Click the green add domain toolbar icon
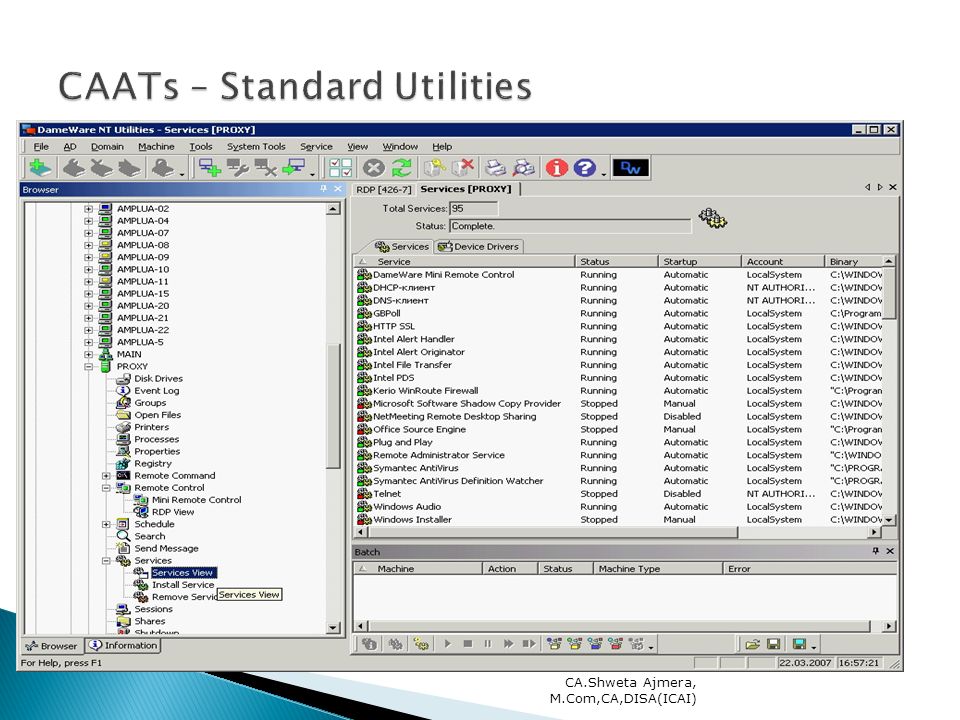The height and width of the screenshot is (720, 960). pyautogui.click(x=40, y=168)
